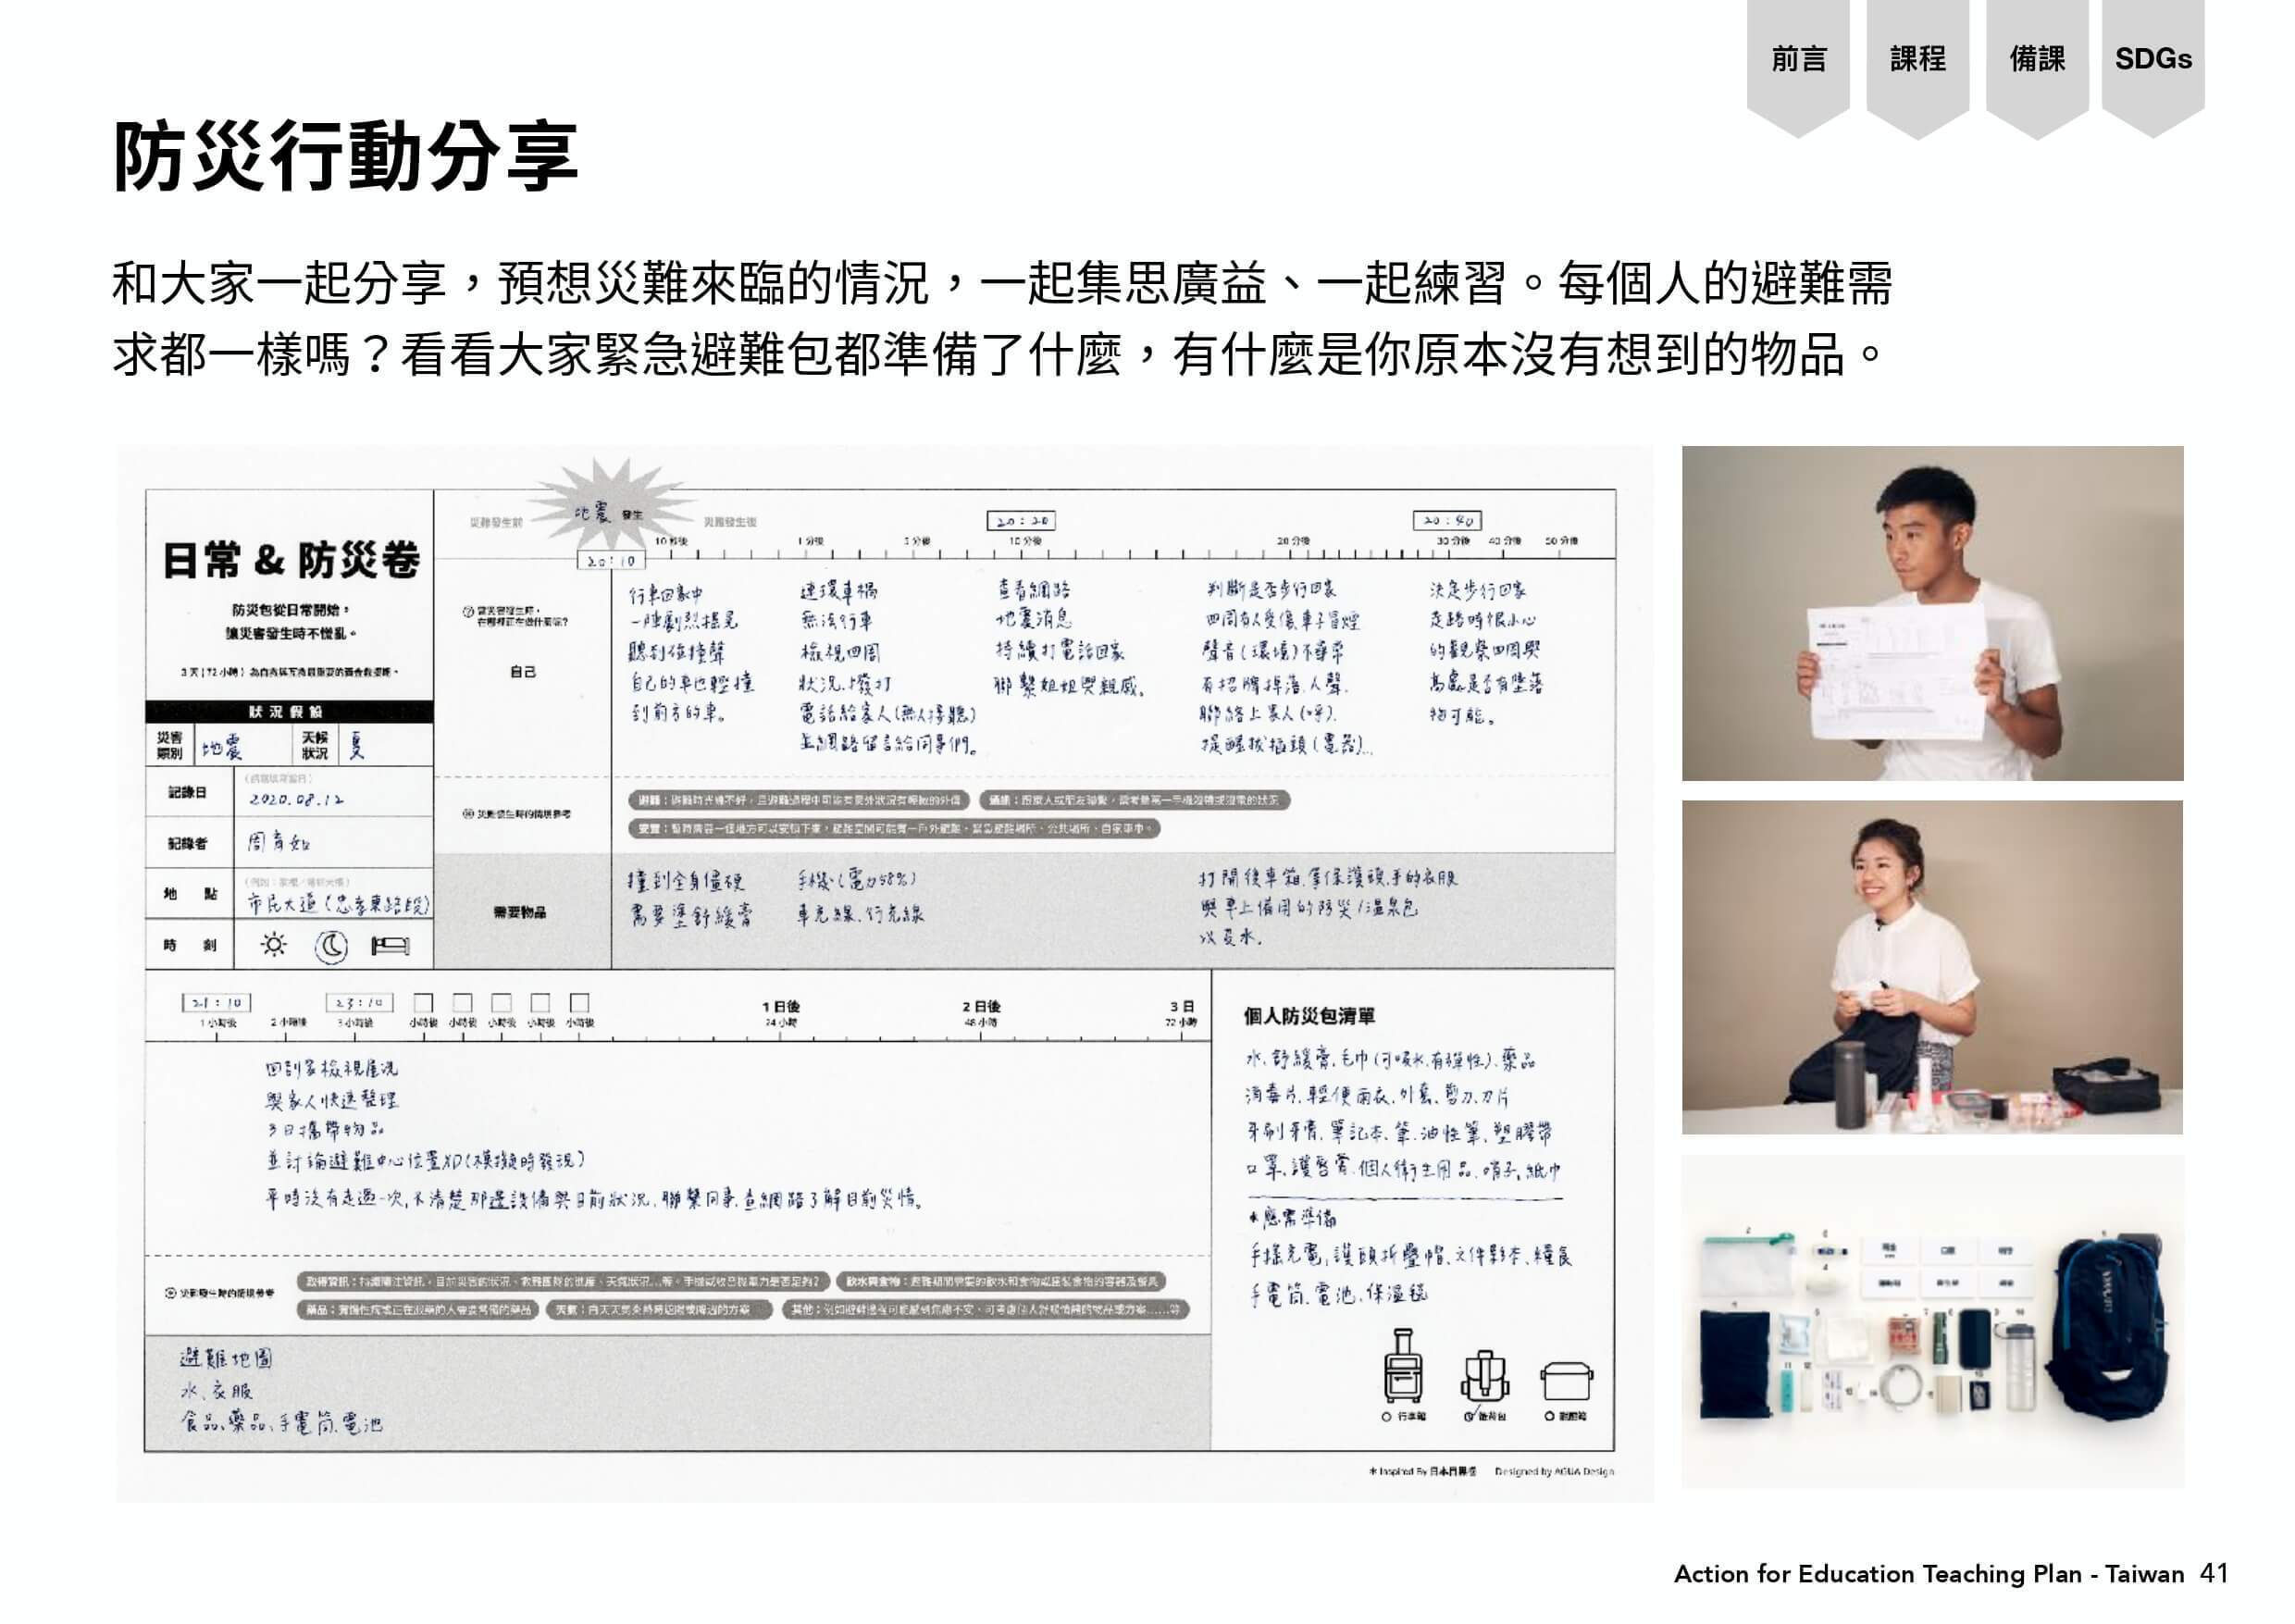
Task: Click the 2 日後 timeline marker
Action: coord(981,1014)
